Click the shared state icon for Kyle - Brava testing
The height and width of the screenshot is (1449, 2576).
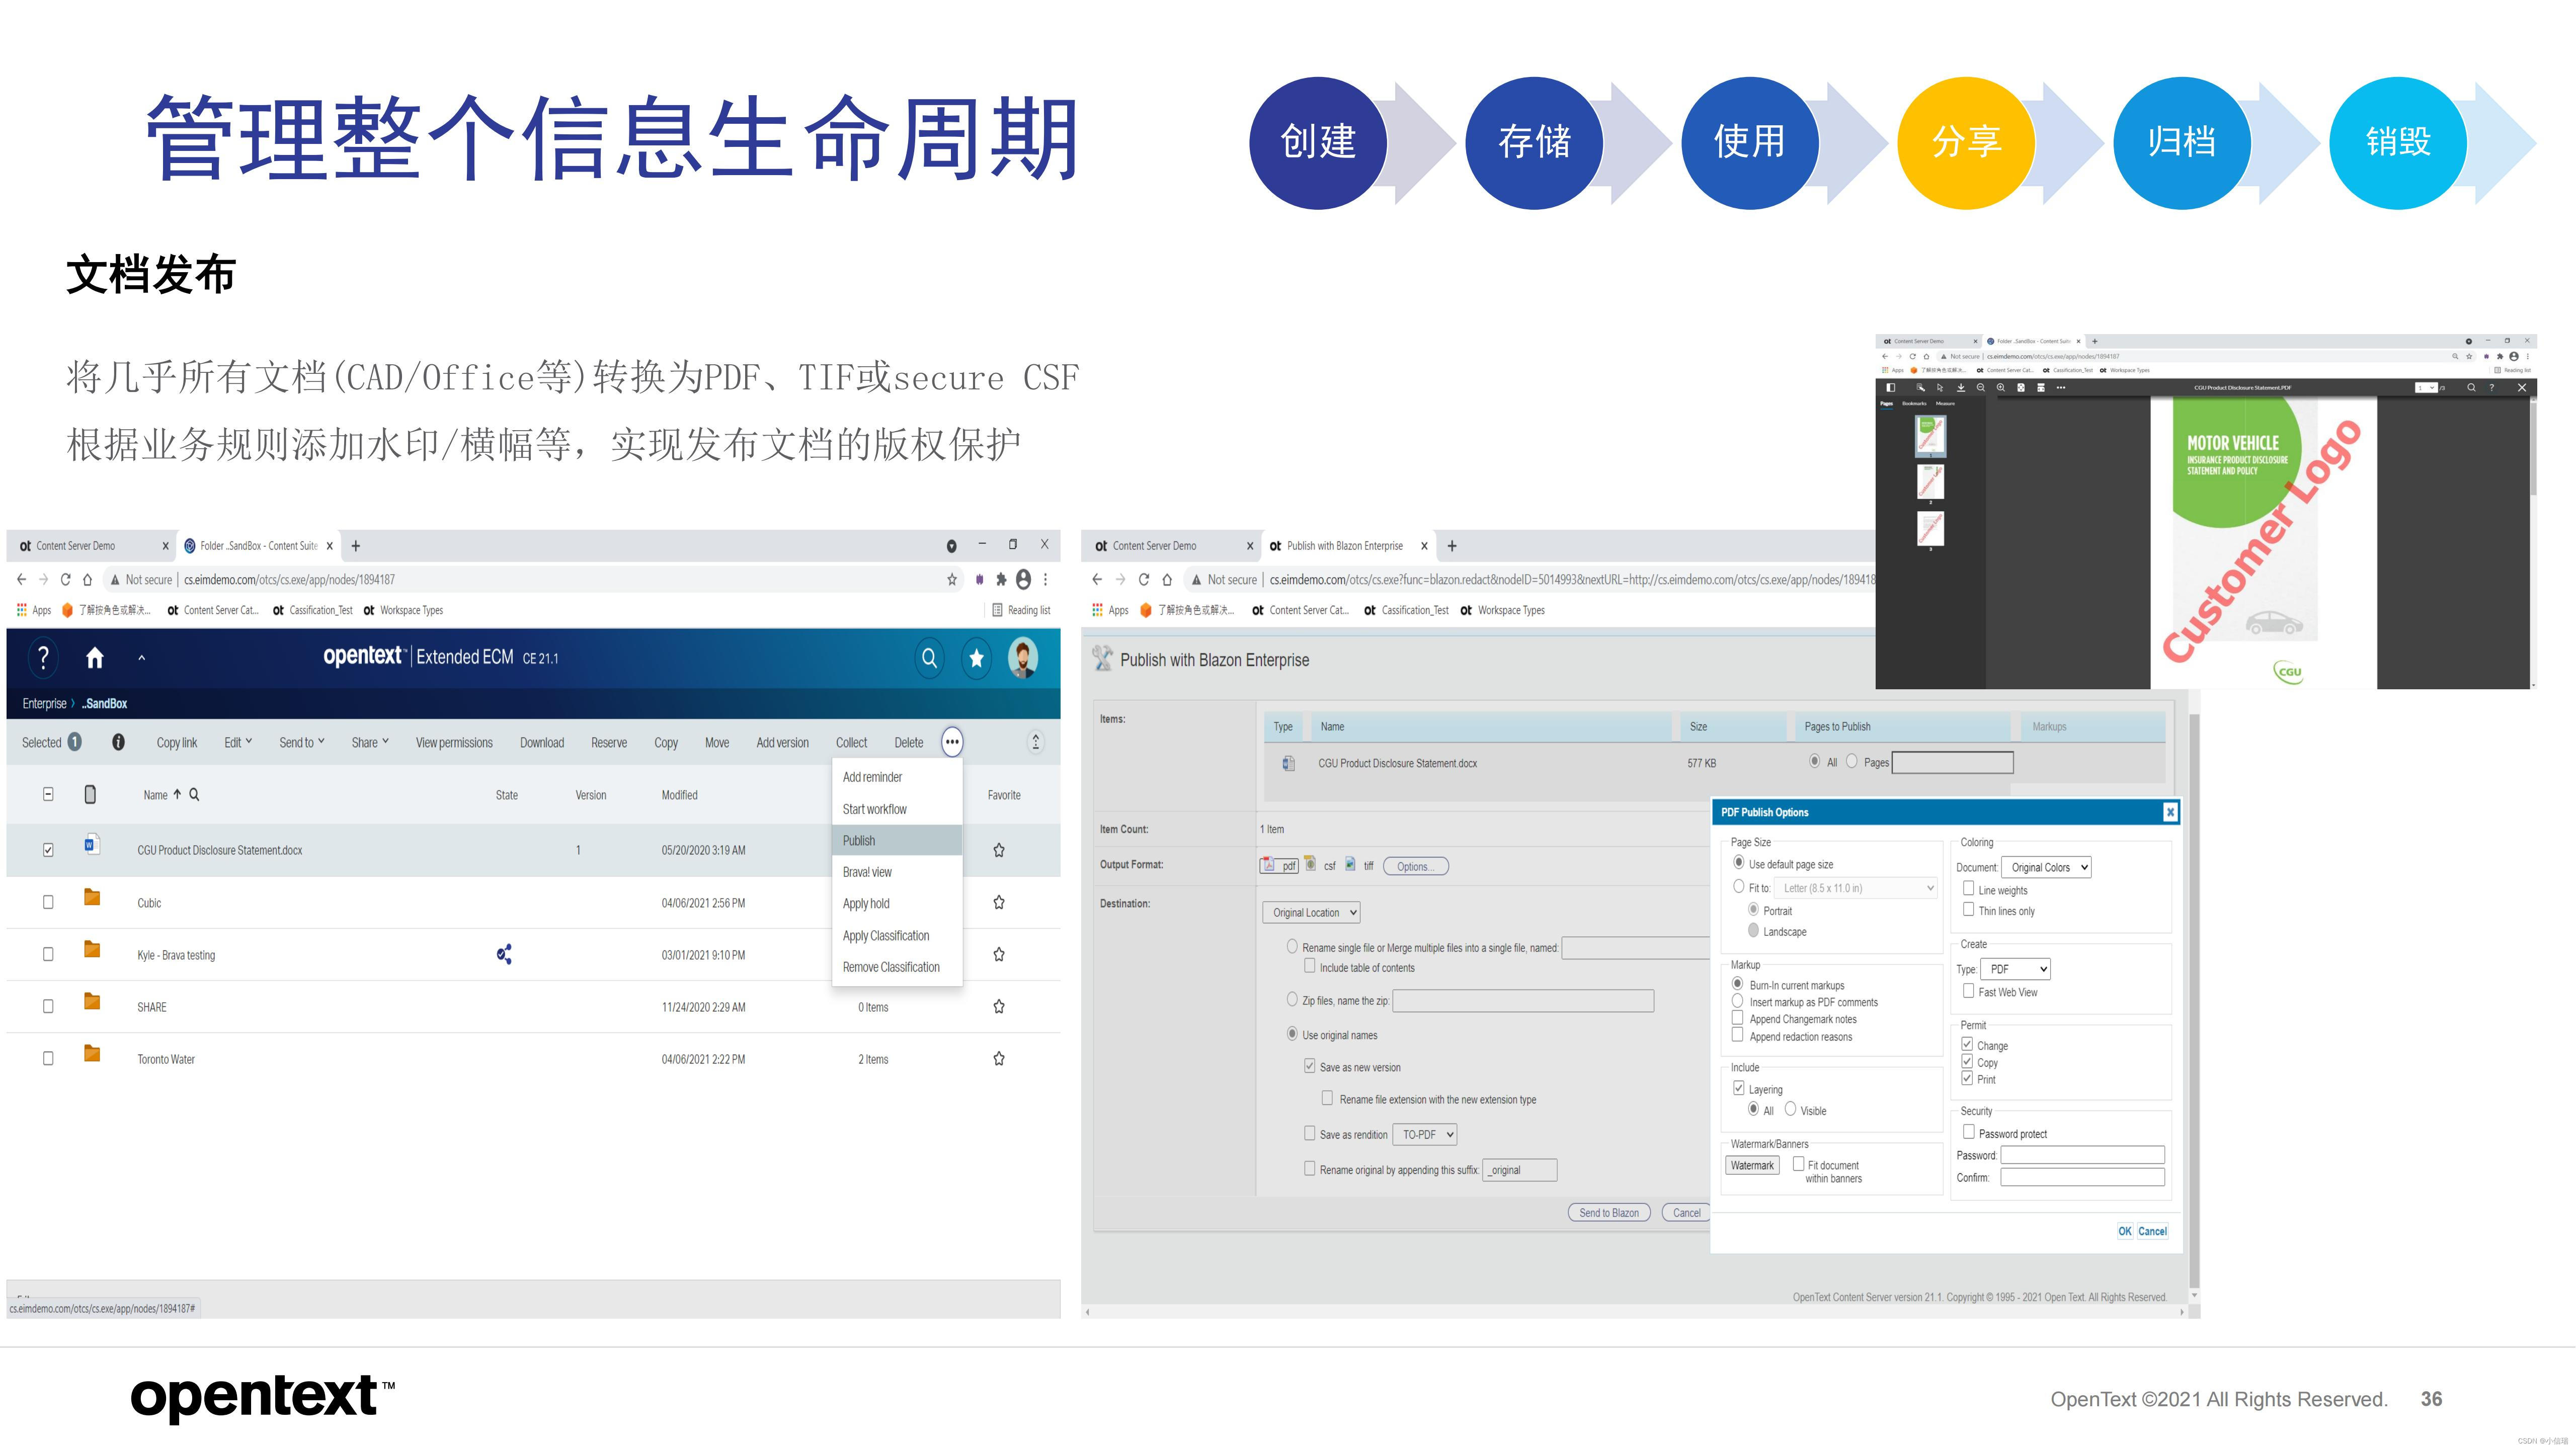point(504,954)
